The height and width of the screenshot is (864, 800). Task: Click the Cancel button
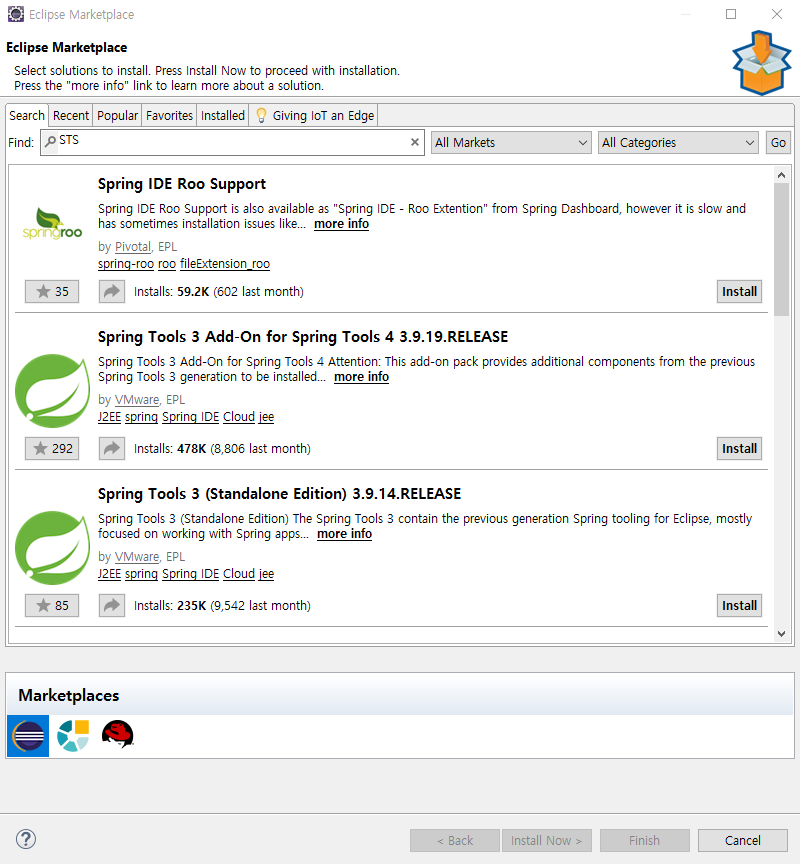click(742, 840)
